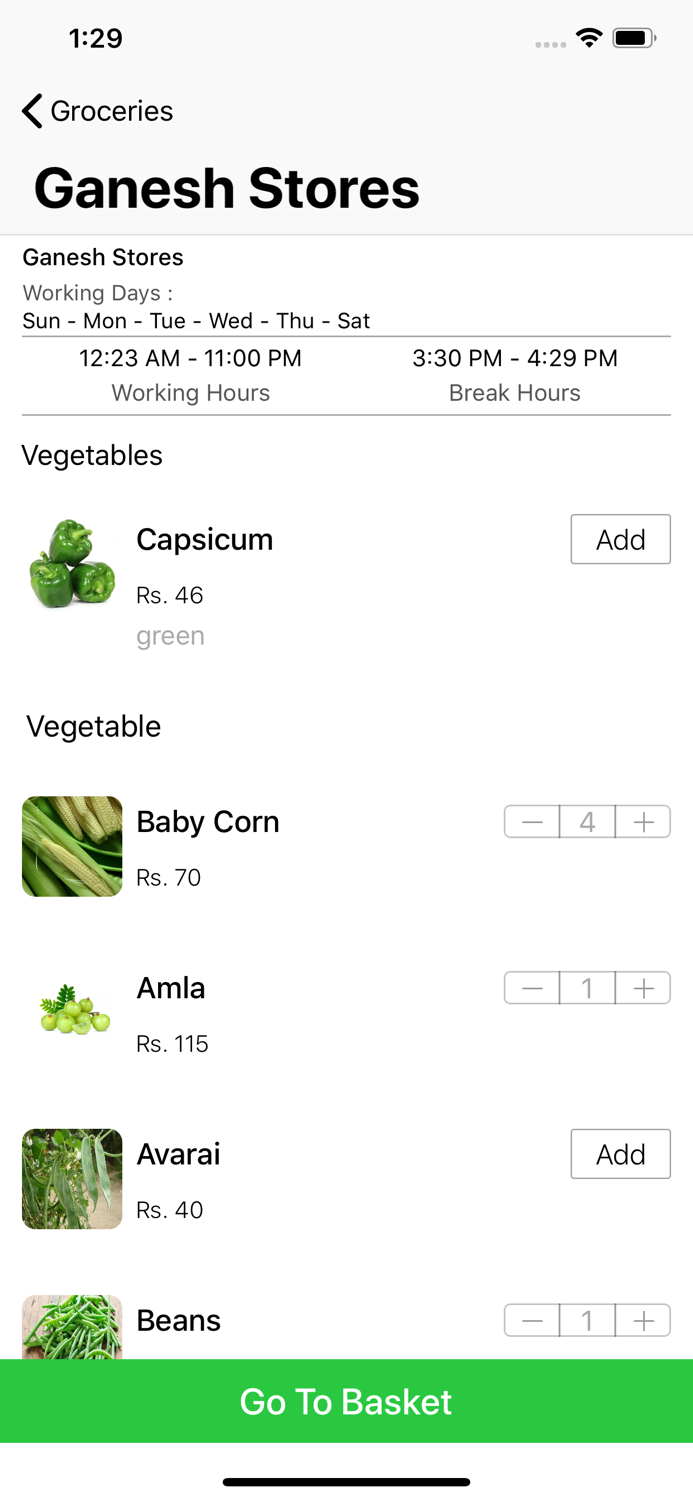
Task: Add Capsicum to the basket
Action: tap(620, 539)
